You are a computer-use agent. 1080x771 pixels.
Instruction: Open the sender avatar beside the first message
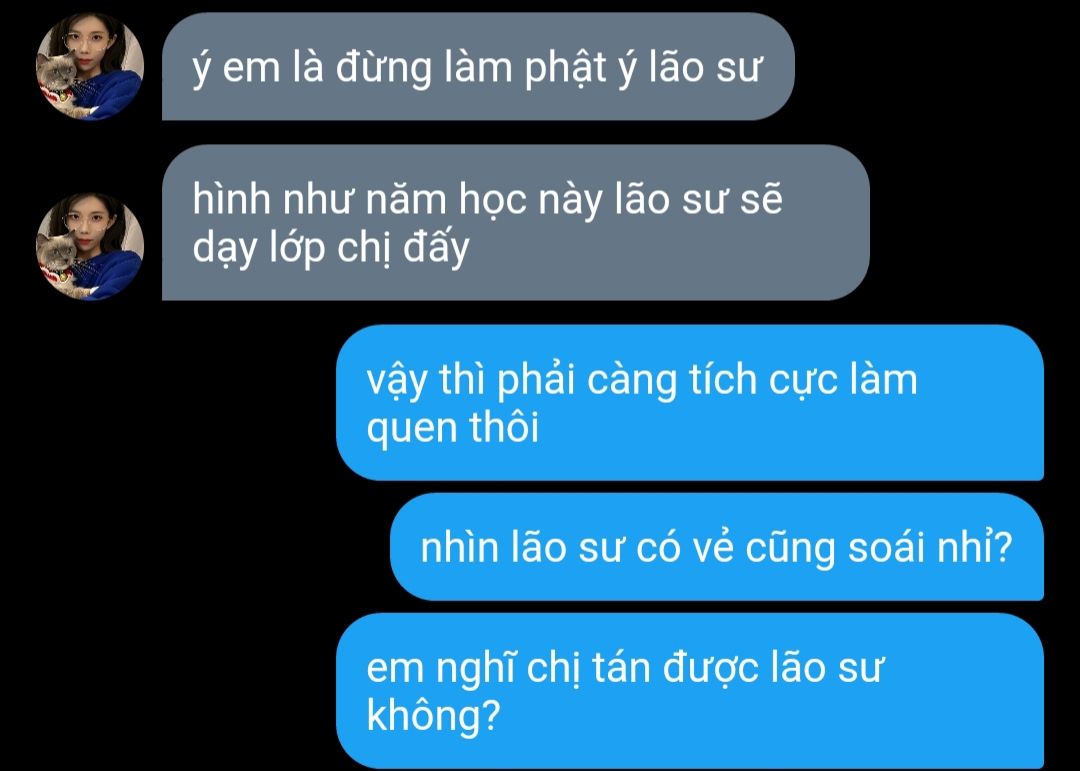click(90, 66)
